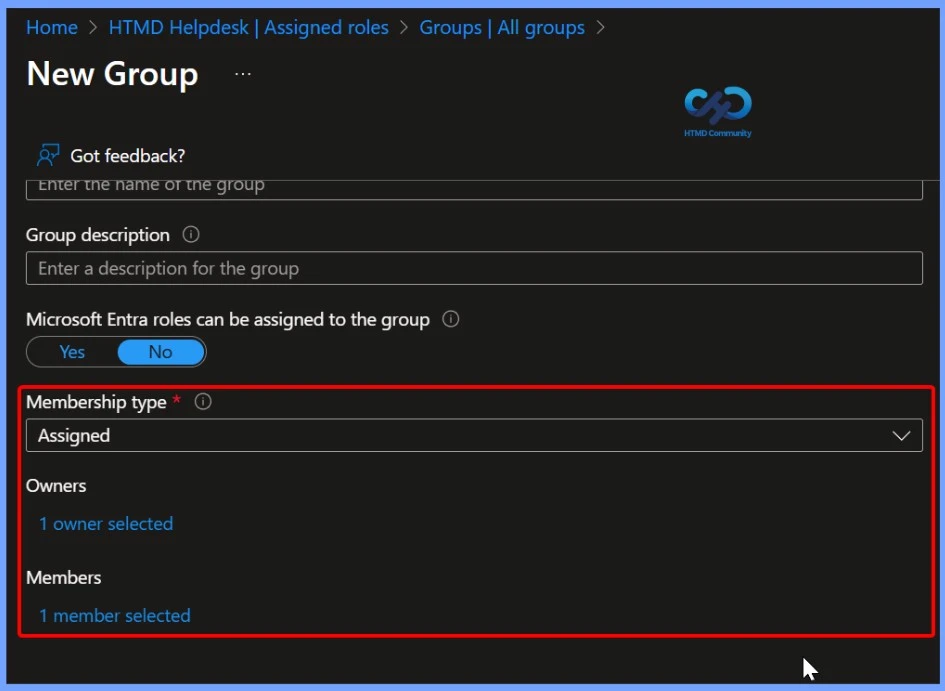Keep Entra role assignment disabled by clicking No
This screenshot has width=945, height=691.
click(160, 351)
